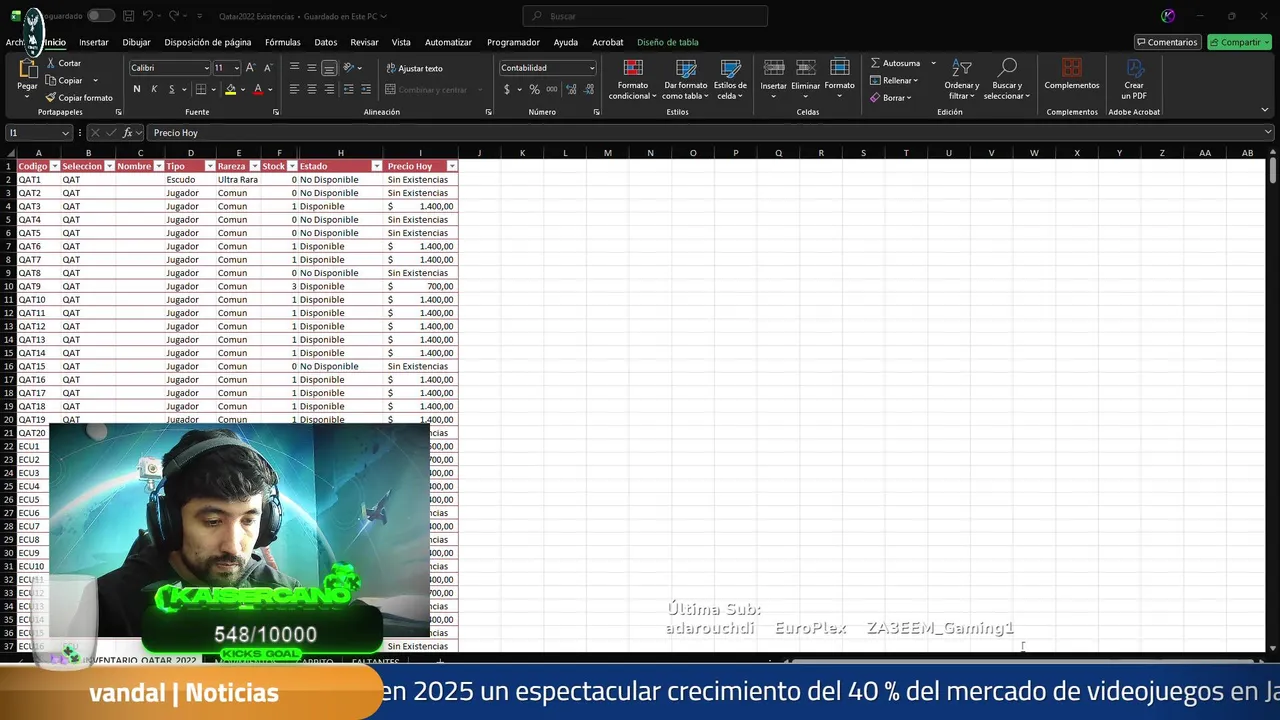Image resolution: width=1280 pixels, height=720 pixels.
Task: Click Autosuma button
Action: coord(894,63)
